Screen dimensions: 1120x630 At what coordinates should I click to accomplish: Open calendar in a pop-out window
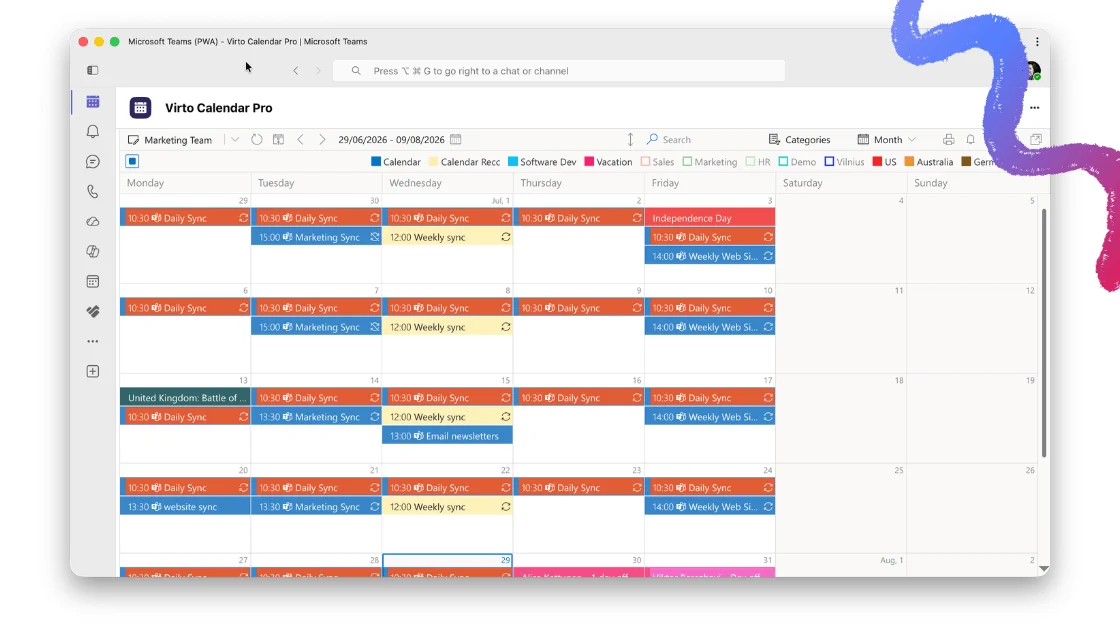(1036, 139)
